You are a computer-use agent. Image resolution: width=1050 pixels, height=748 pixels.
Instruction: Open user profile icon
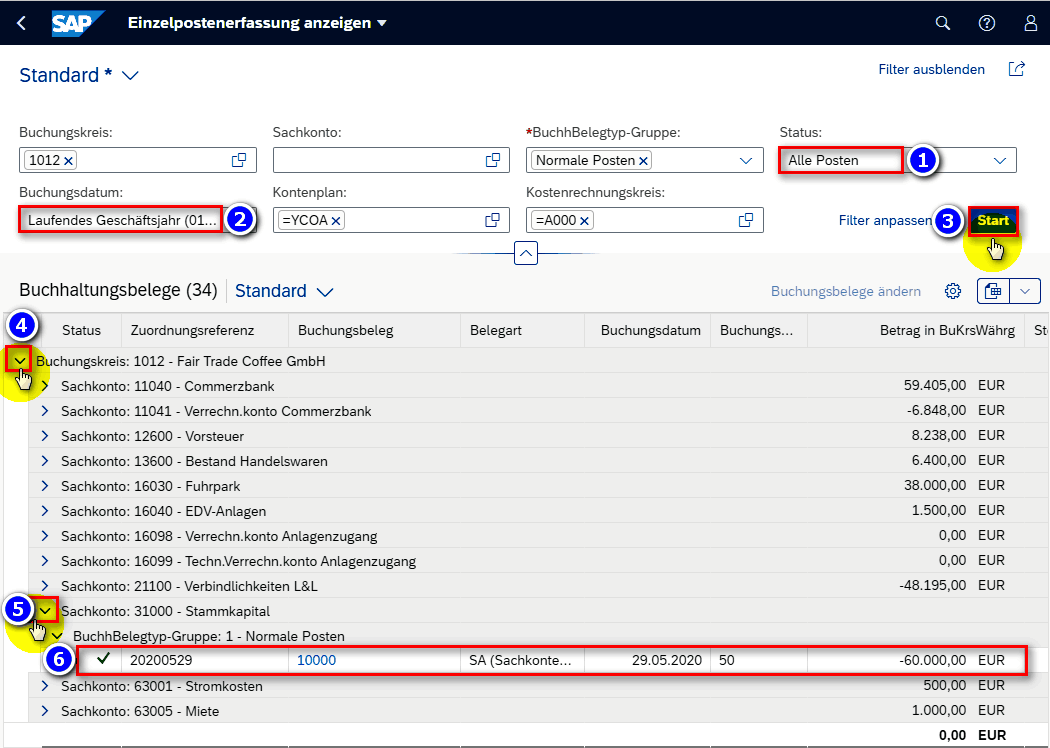1030,23
